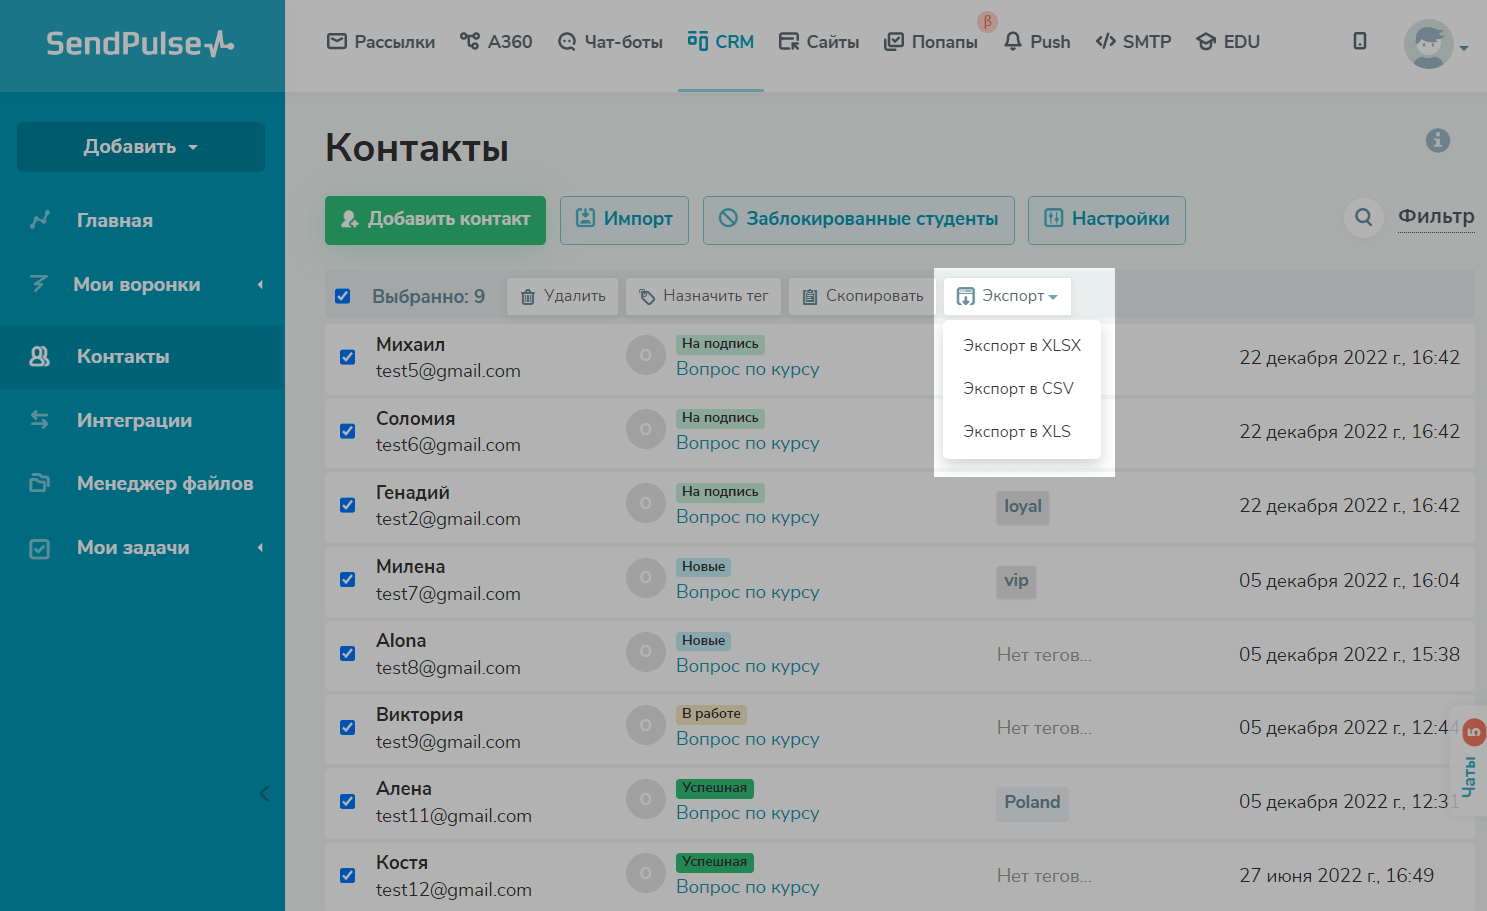This screenshot has width=1487, height=911.
Task: Open the SendPulse logo home link
Action: 140,43
